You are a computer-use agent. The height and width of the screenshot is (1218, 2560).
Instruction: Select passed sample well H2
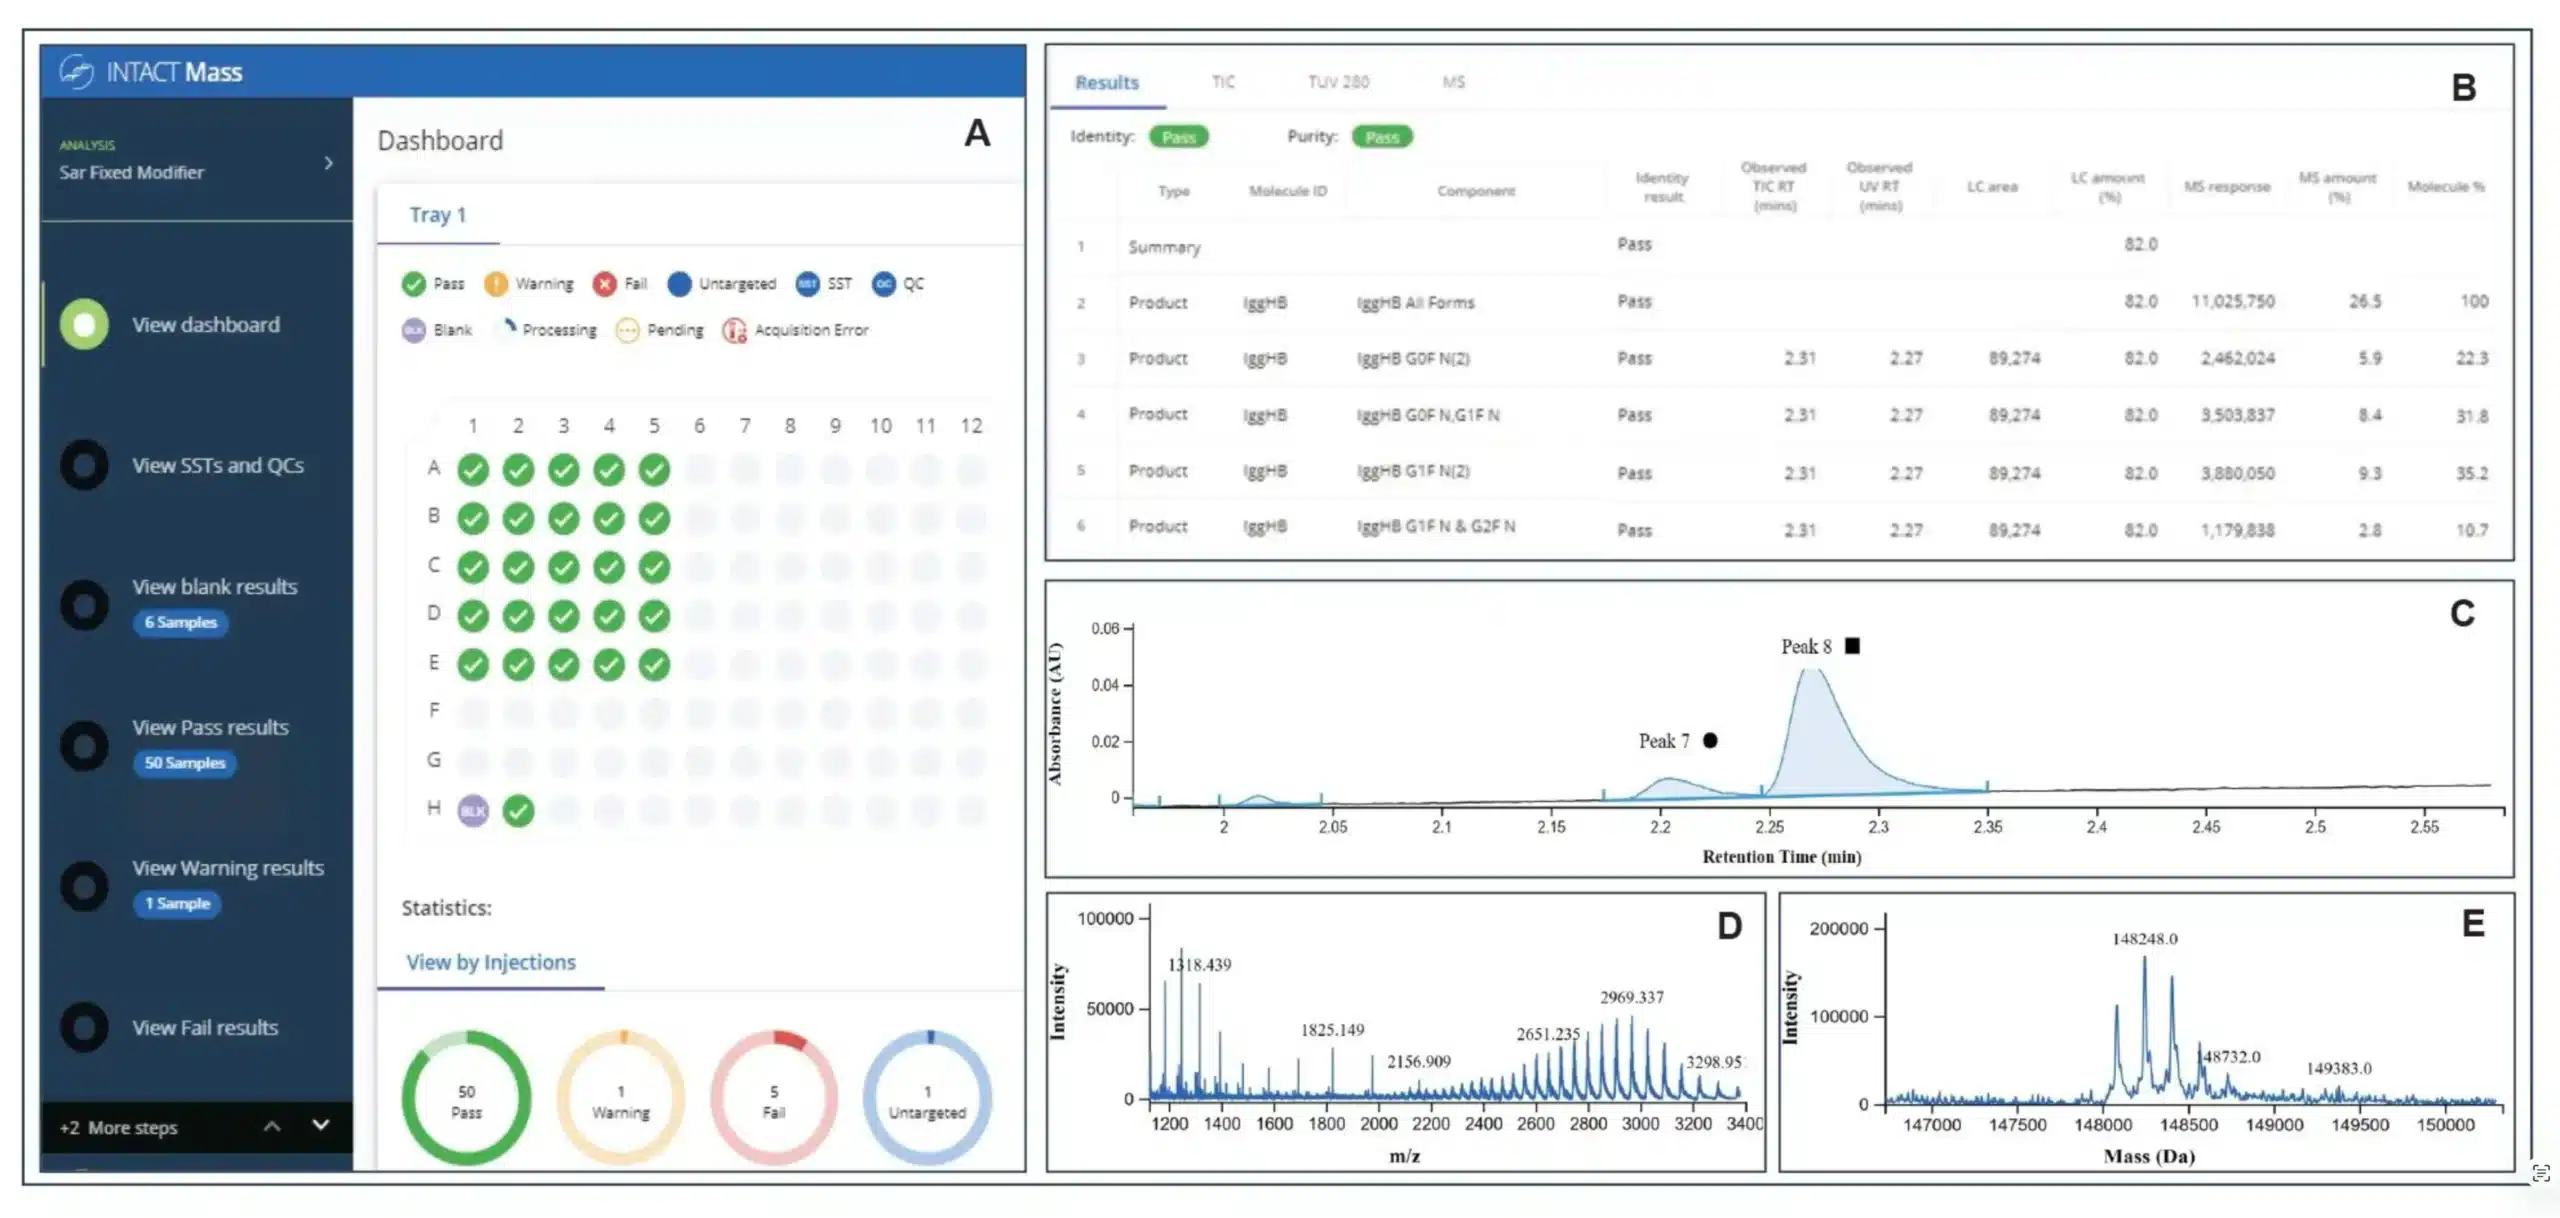tap(518, 811)
